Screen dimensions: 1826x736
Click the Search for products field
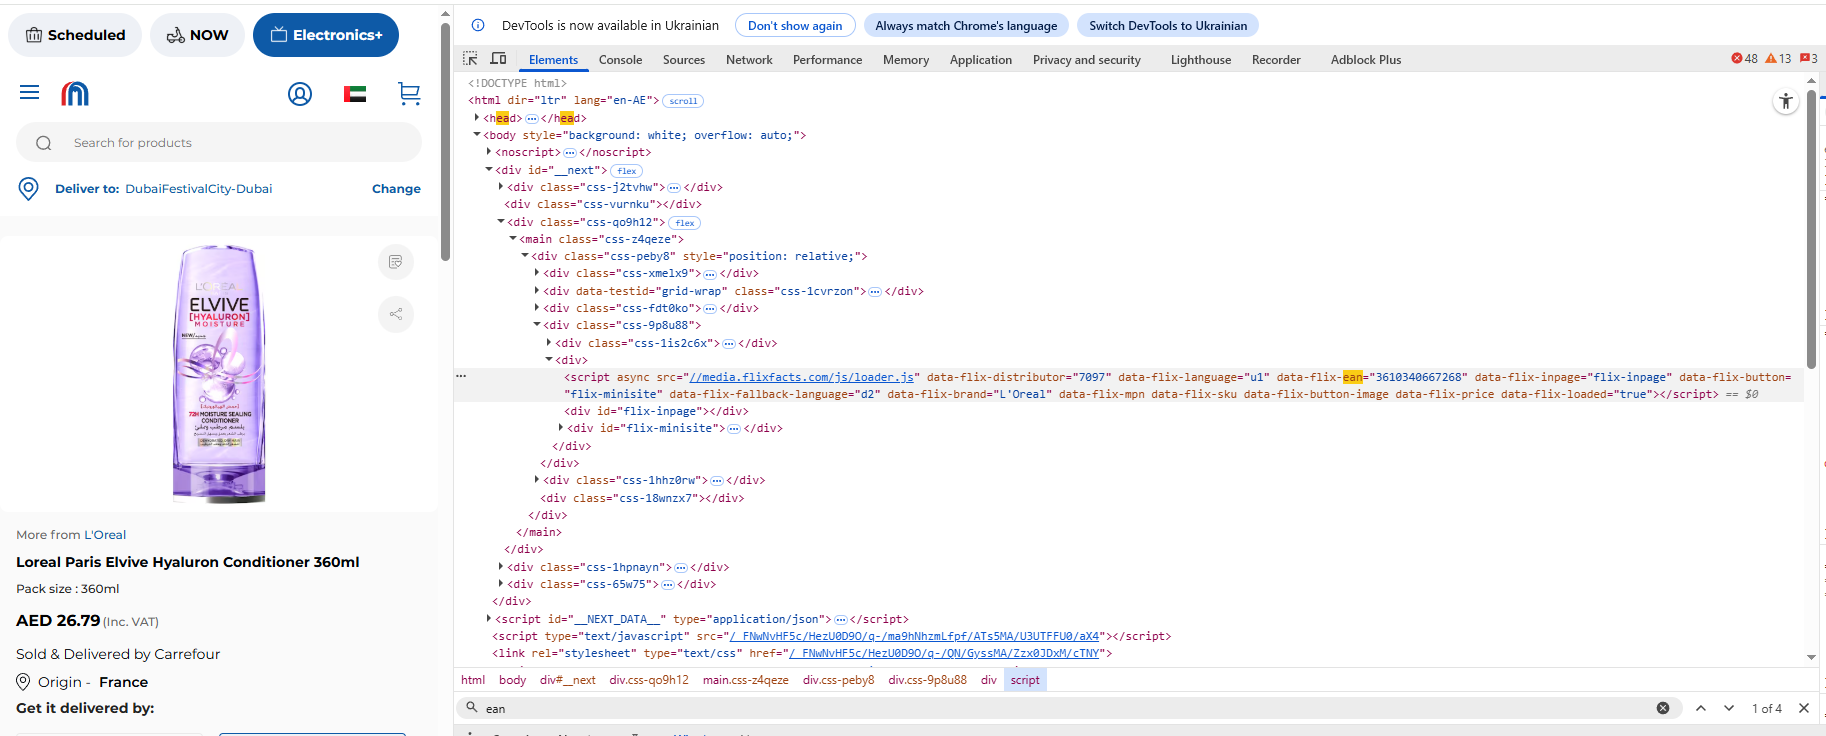pyautogui.click(x=219, y=143)
